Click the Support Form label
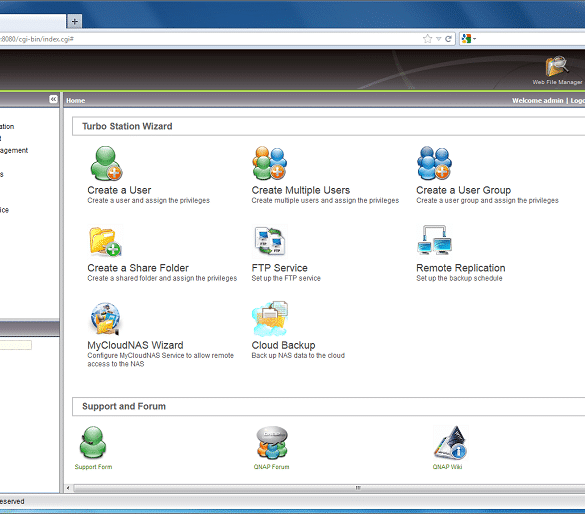Viewport: 585px width, 514px height. click(93, 467)
